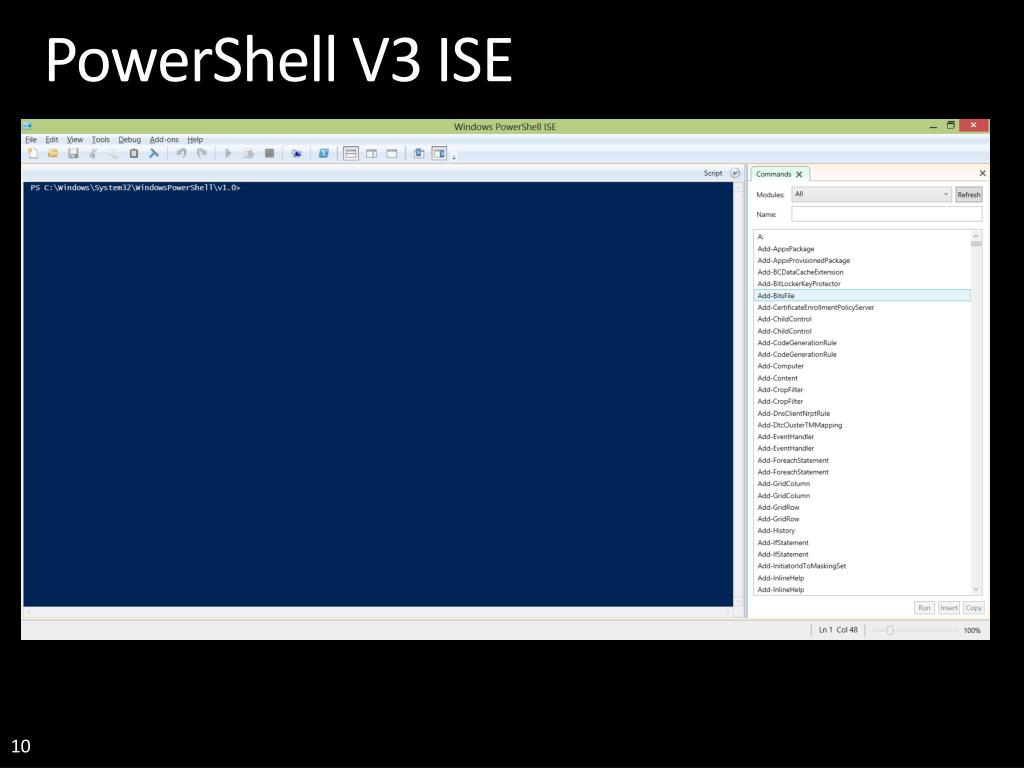Viewport: 1024px width, 768px height.
Task: Show the script pane on right
Action: tap(371, 153)
